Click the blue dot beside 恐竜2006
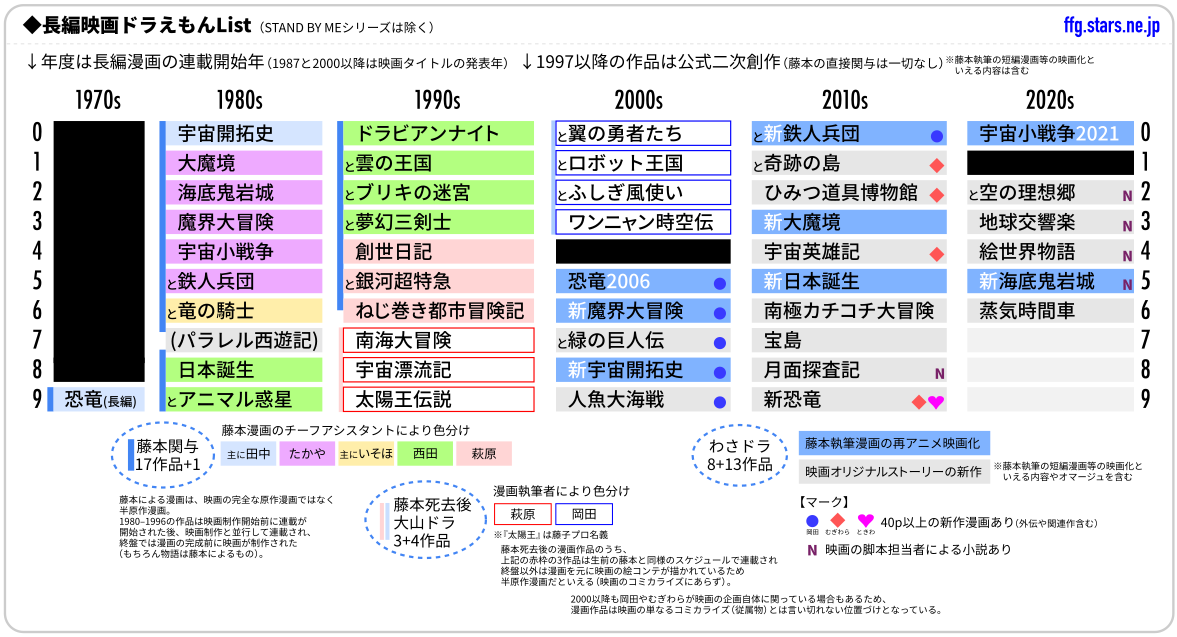 click(719, 284)
